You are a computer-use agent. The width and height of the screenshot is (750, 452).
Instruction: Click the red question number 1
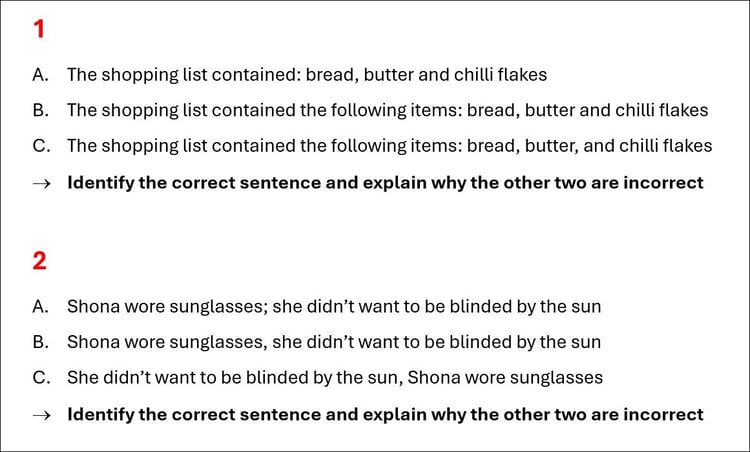click(39, 29)
